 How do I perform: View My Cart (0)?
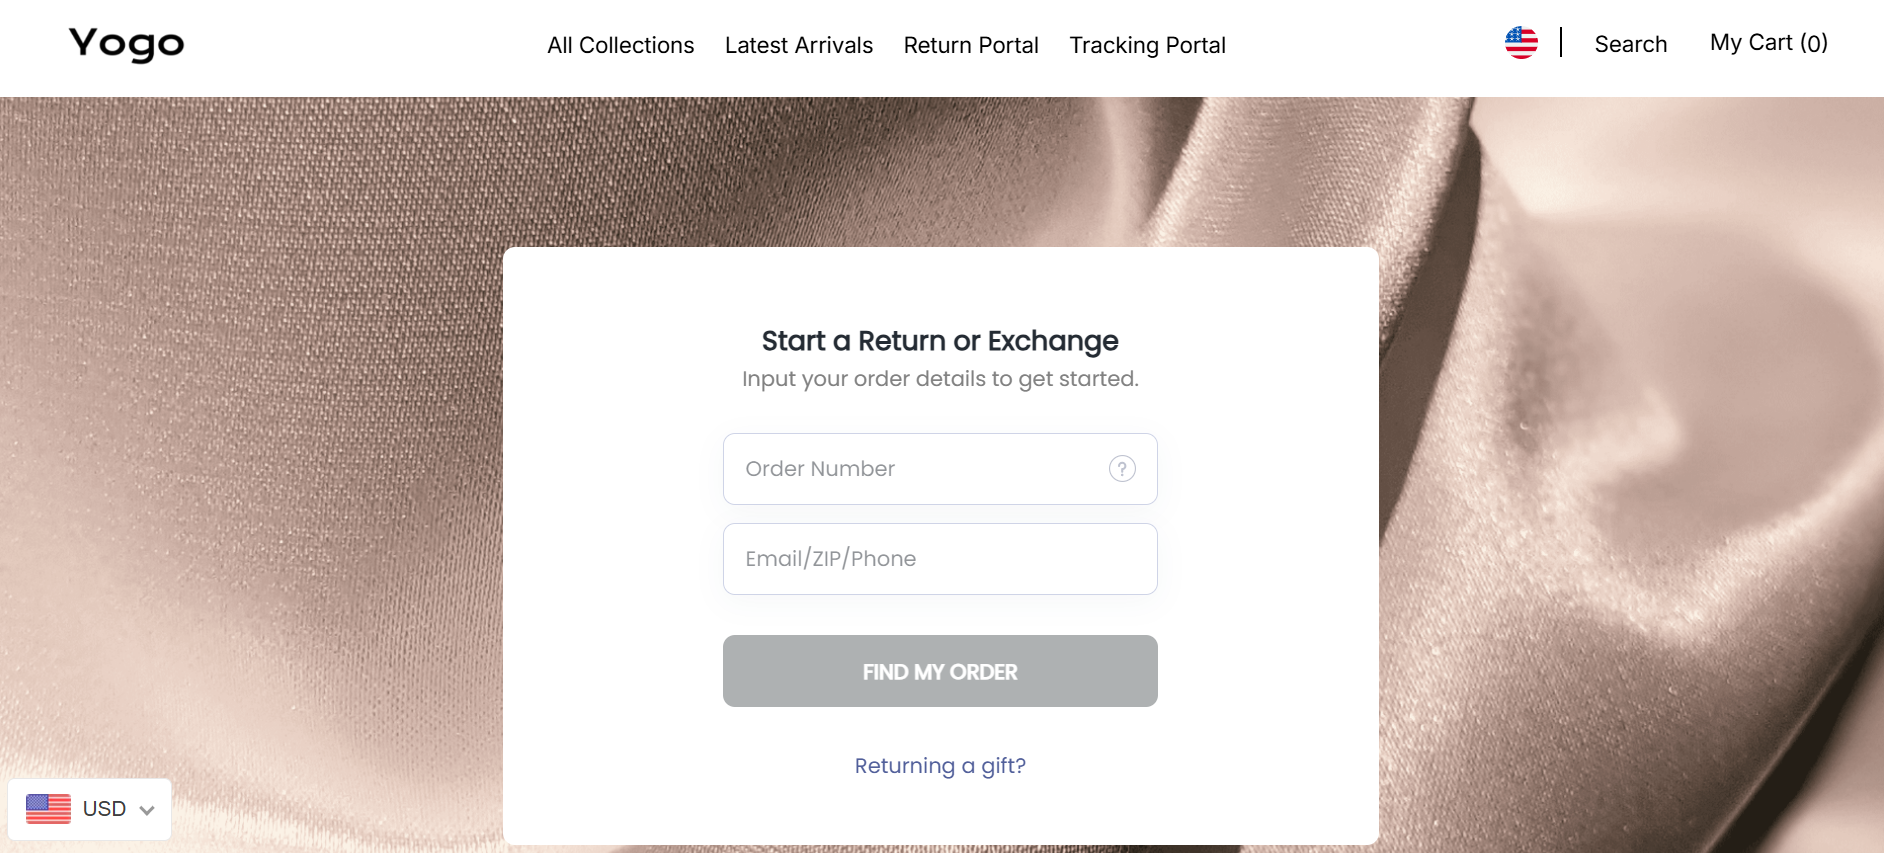pos(1768,43)
